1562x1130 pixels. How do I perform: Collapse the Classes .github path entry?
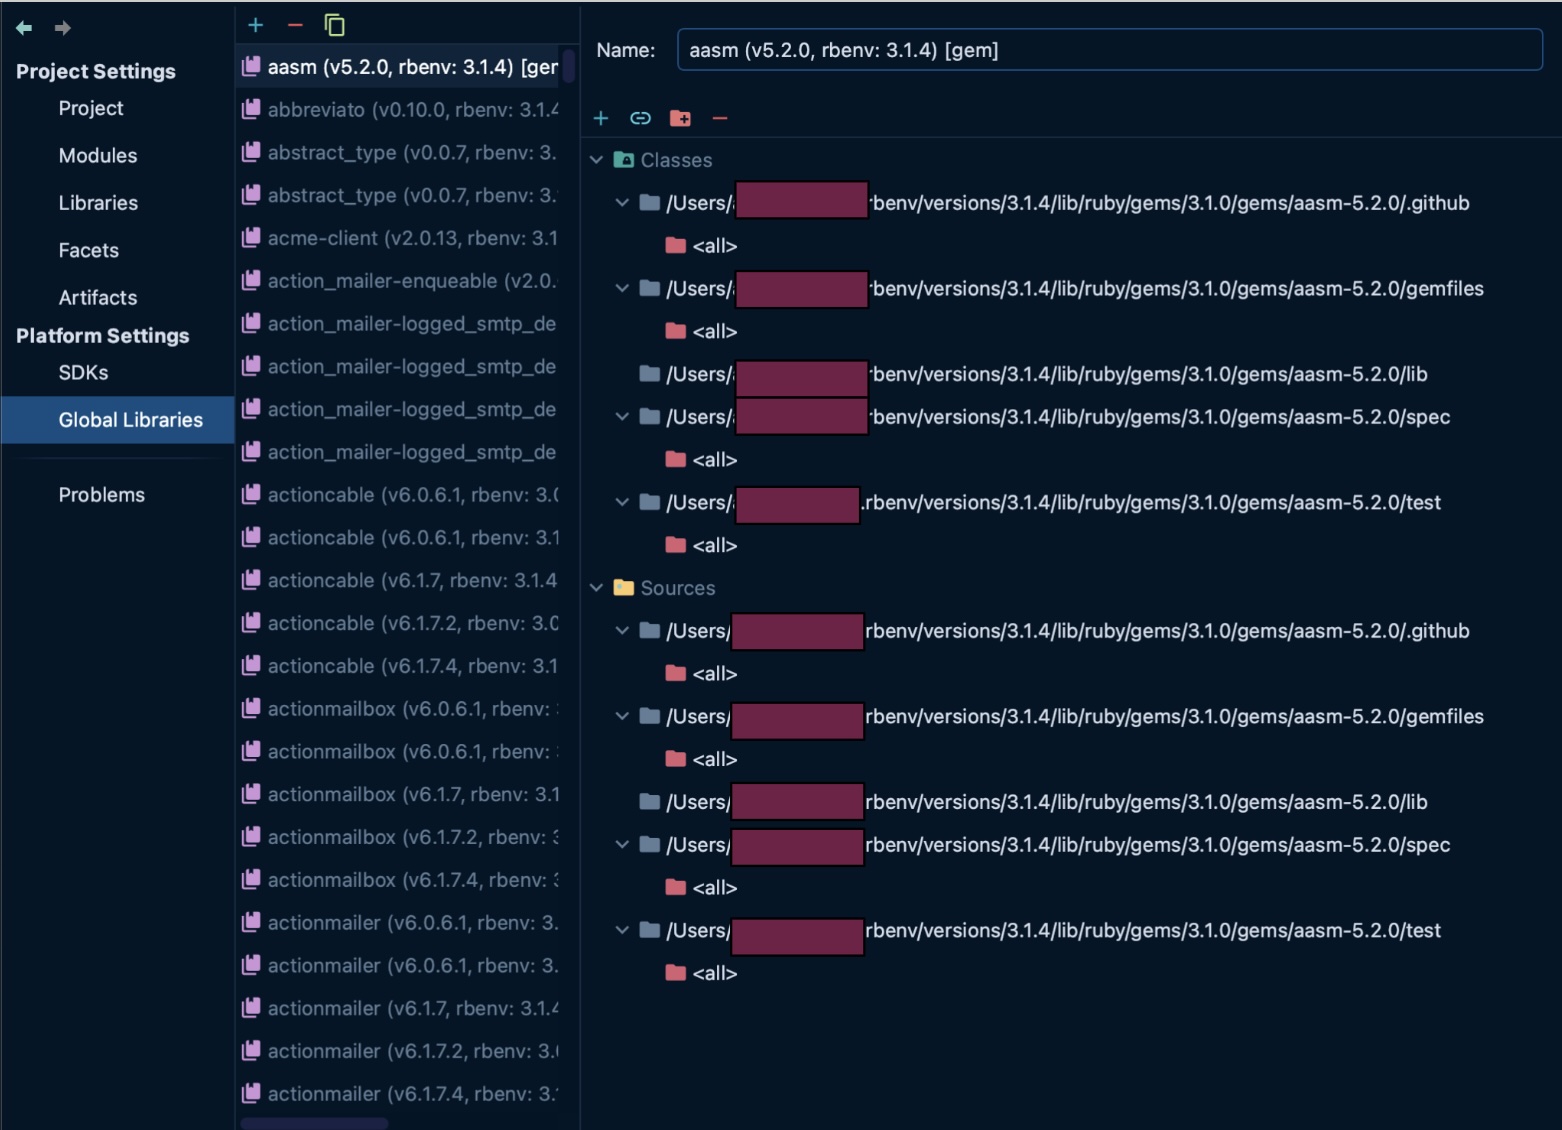[622, 203]
